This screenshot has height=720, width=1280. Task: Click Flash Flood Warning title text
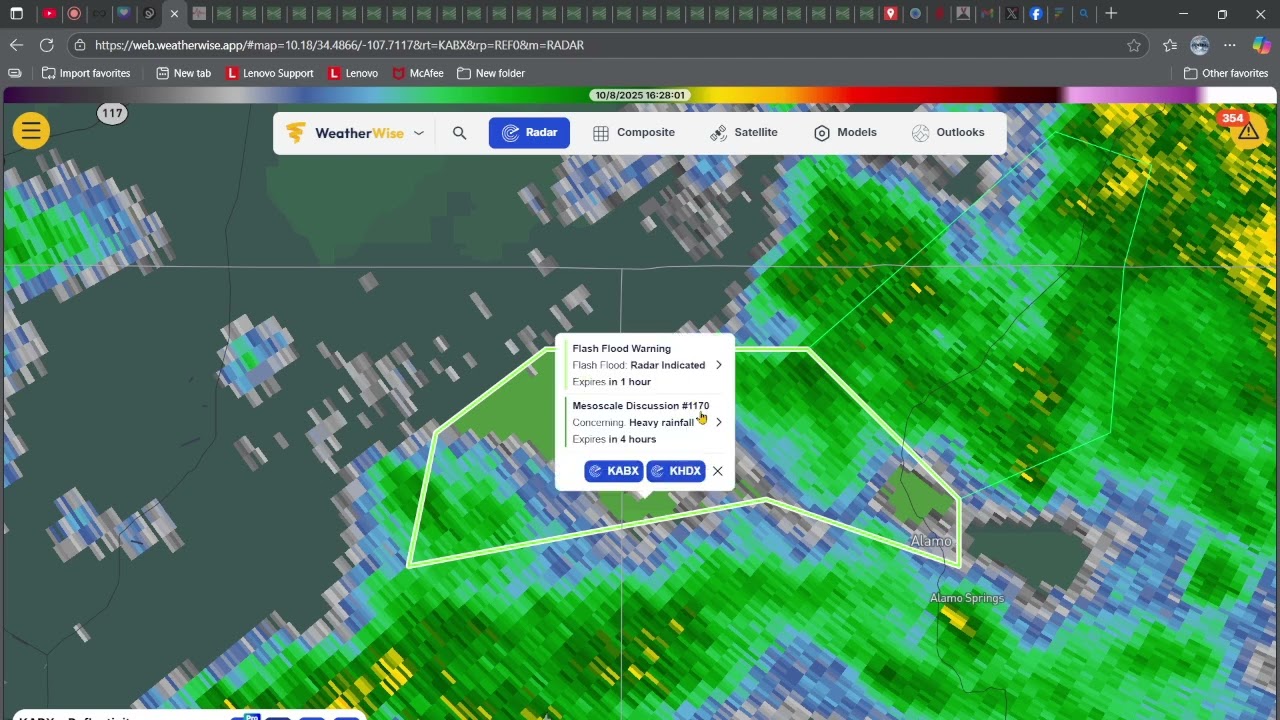[x=621, y=349]
